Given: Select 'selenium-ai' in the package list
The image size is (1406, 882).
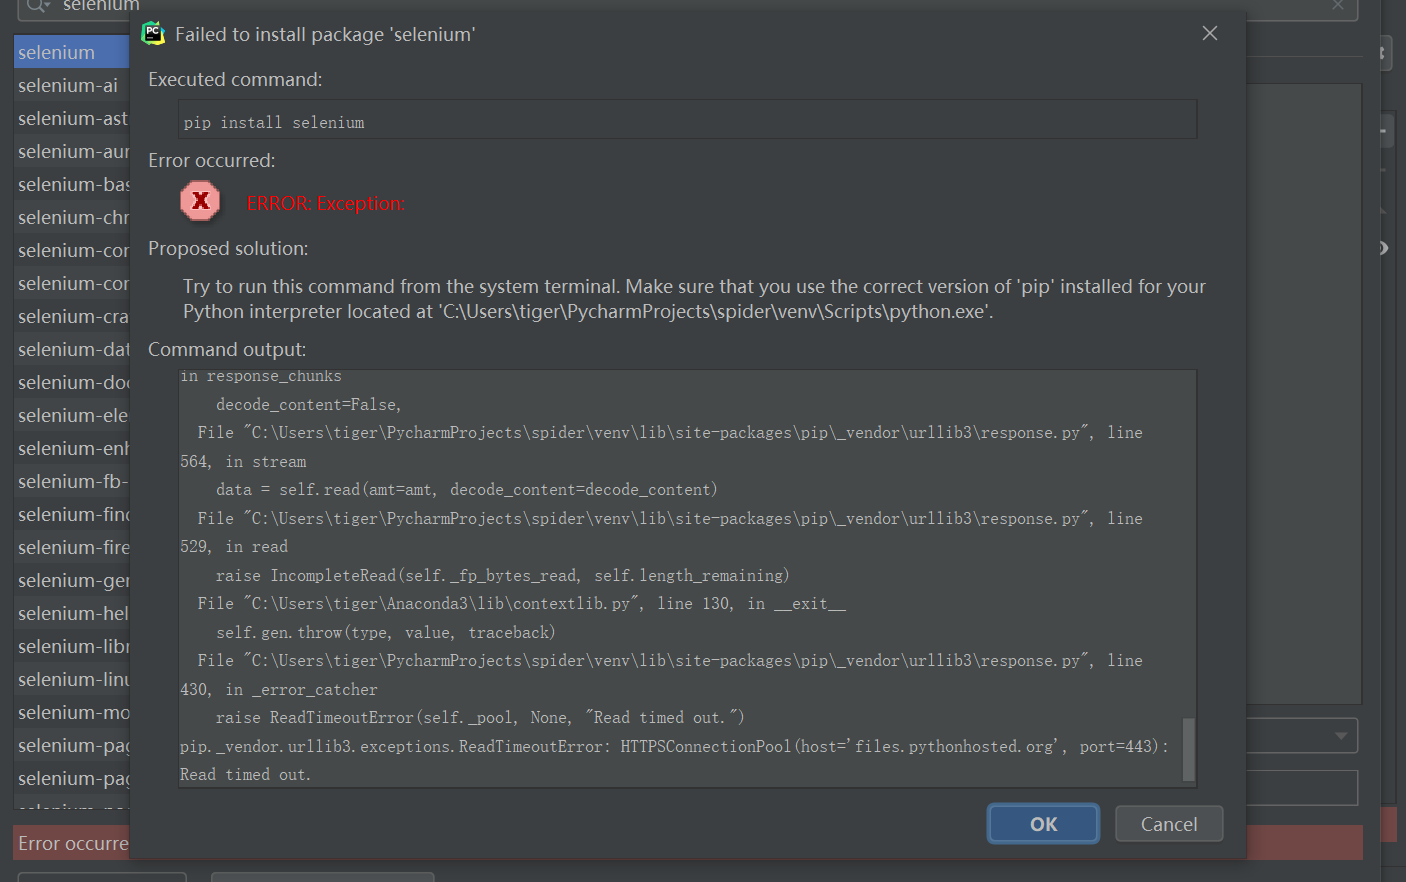Looking at the screenshot, I should (71, 85).
